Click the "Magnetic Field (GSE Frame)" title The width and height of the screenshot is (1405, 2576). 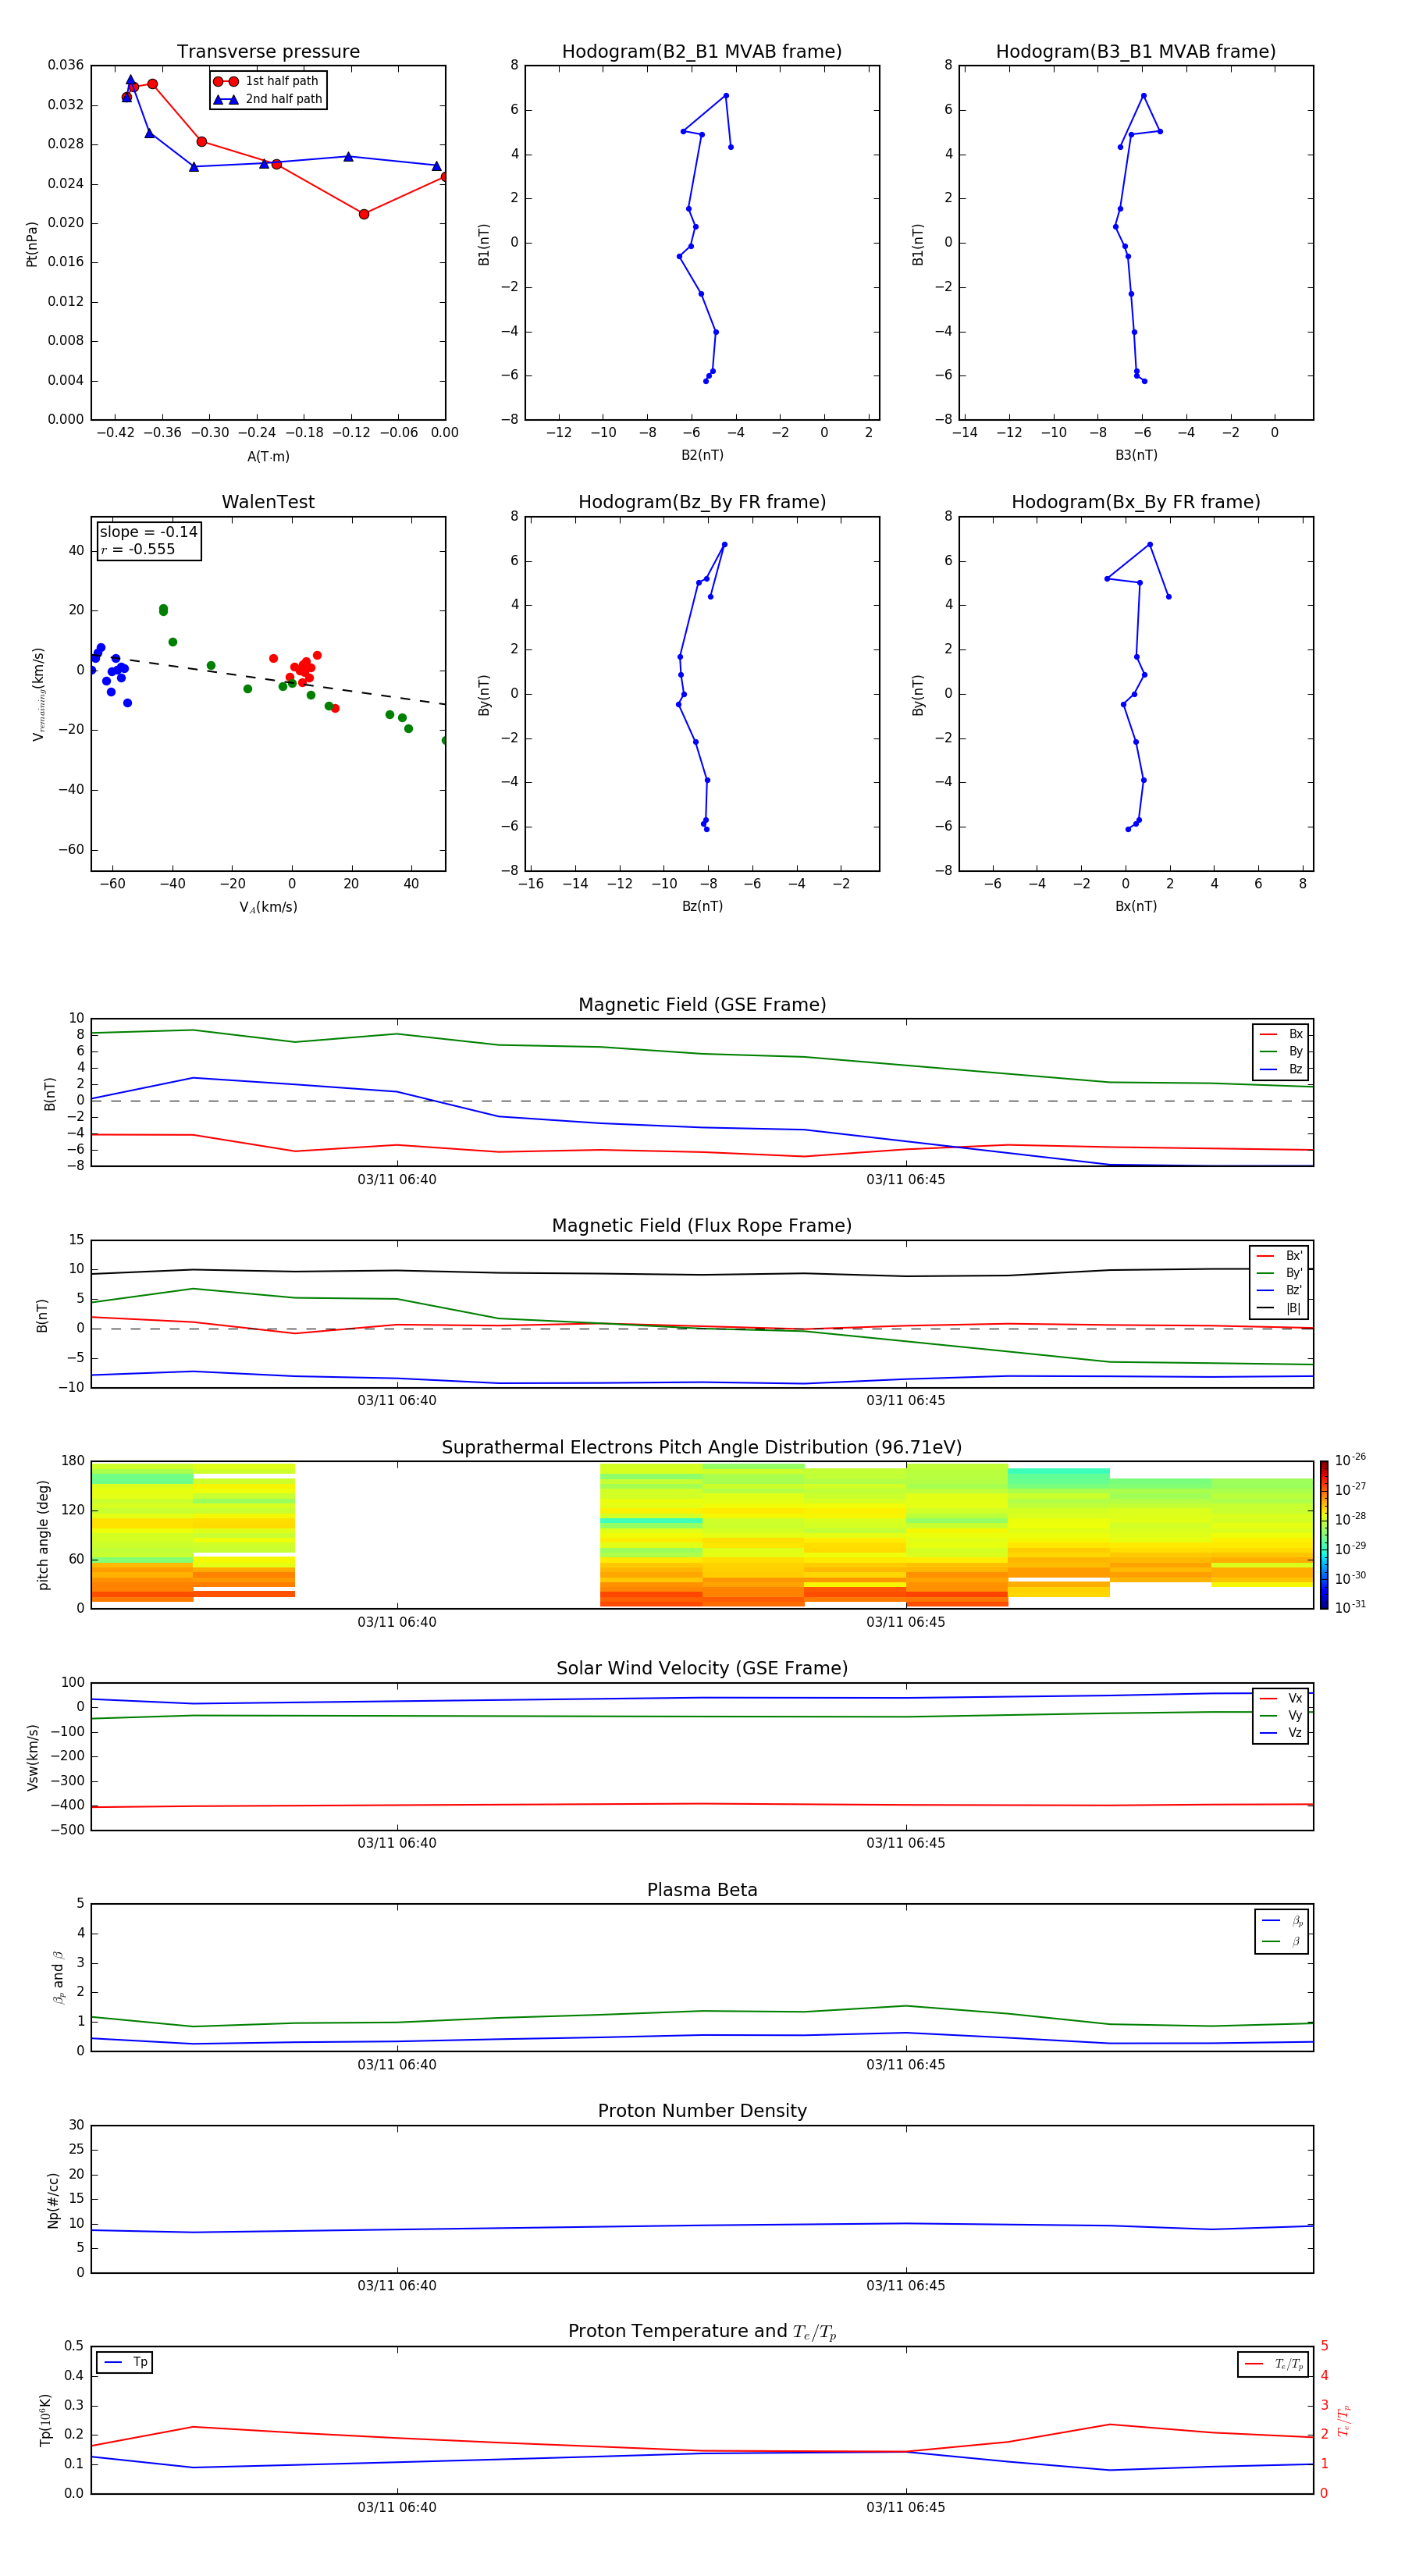click(702, 1005)
